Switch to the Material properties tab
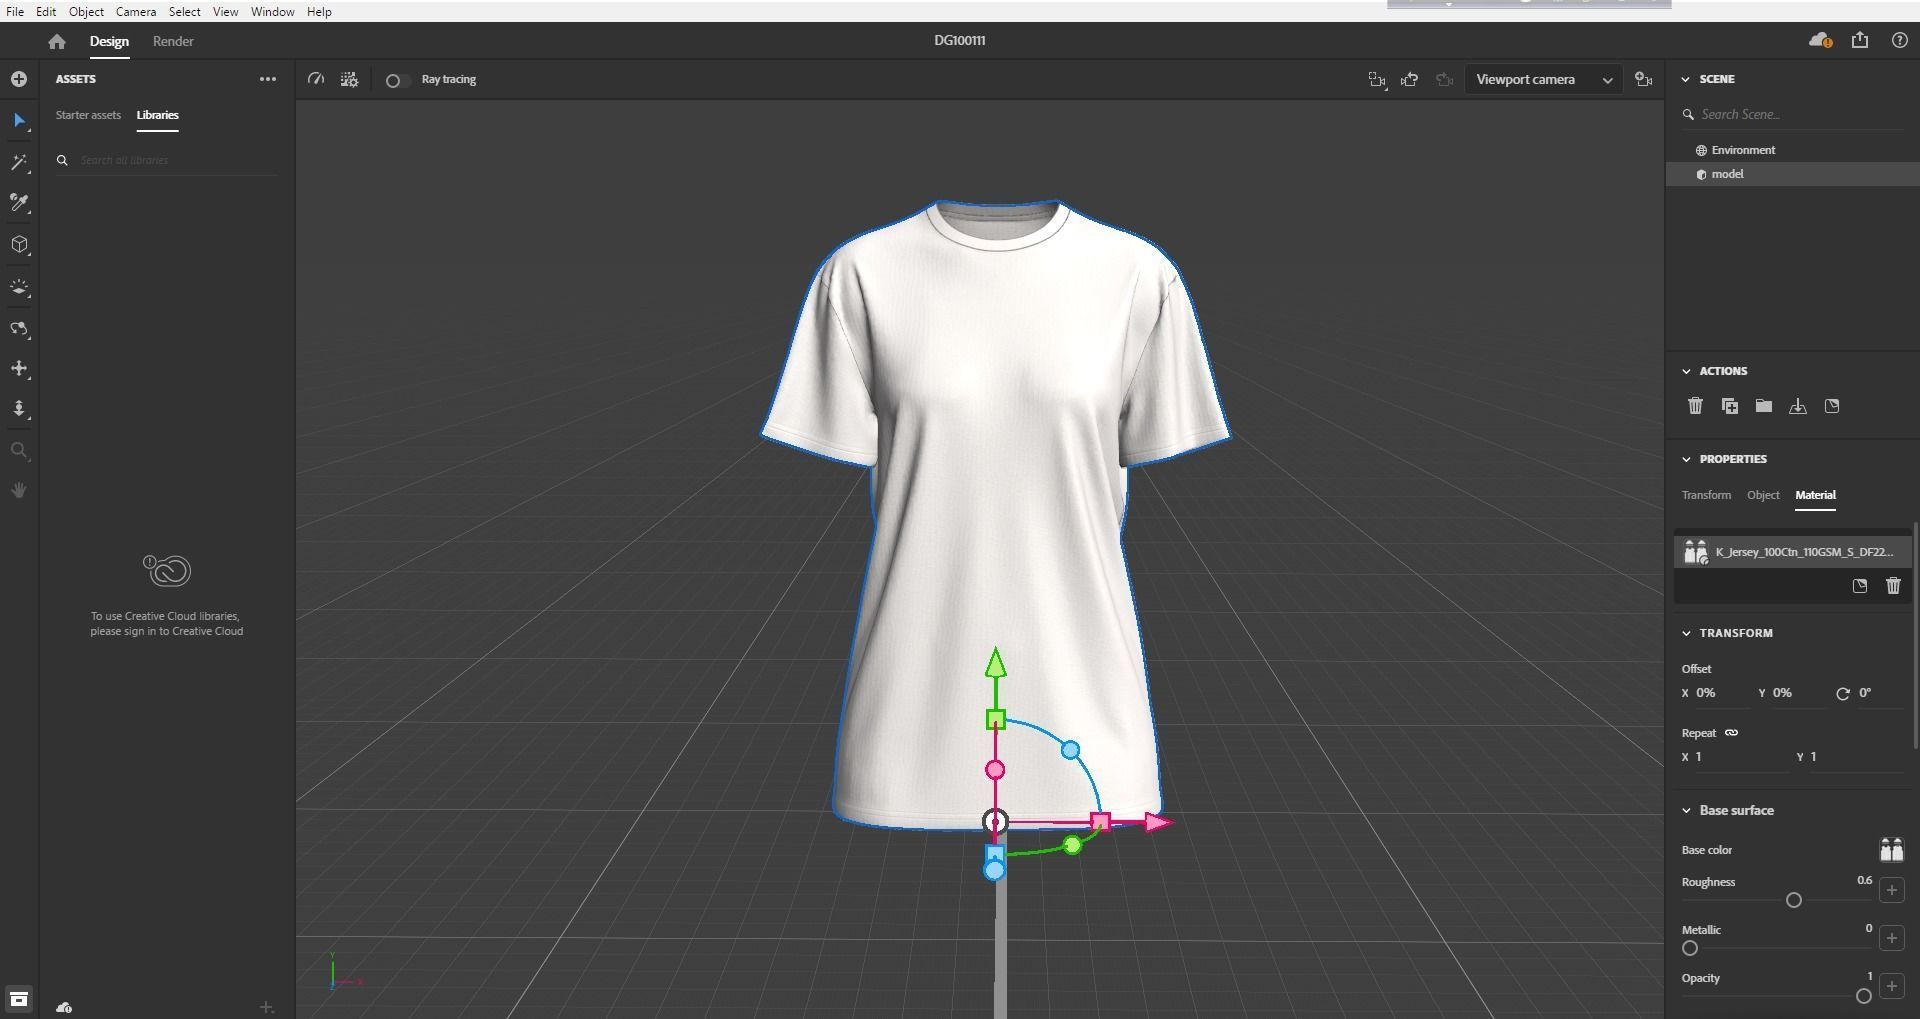 (x=1815, y=495)
